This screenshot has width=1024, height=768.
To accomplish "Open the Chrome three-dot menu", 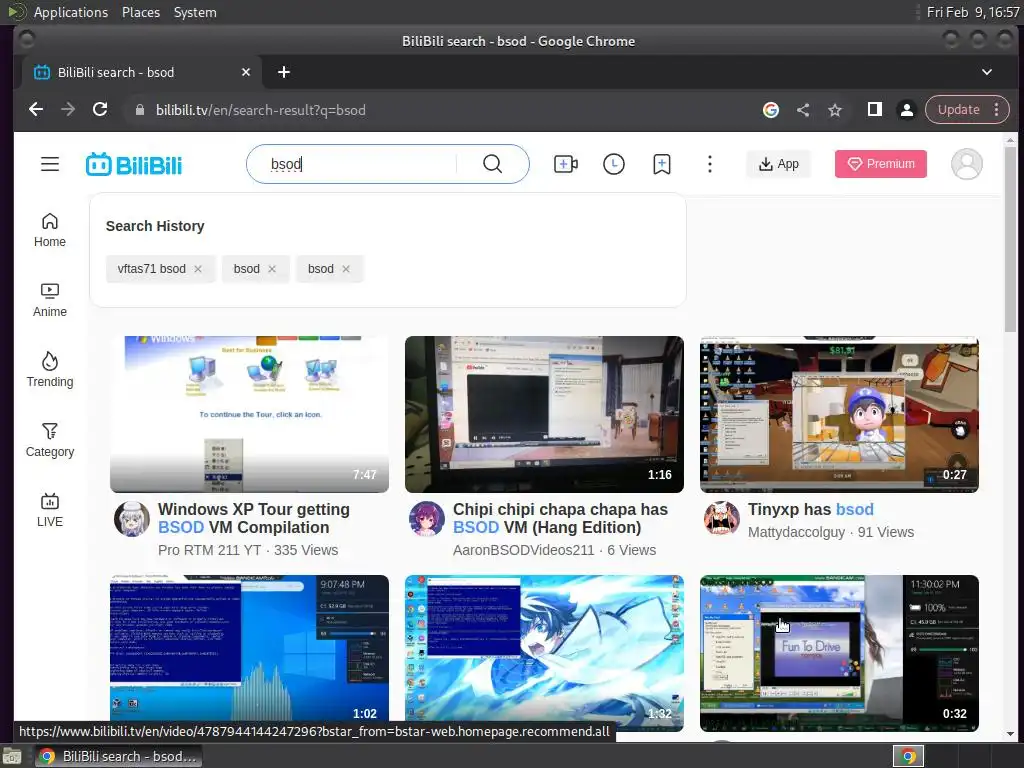I will [x=997, y=110].
